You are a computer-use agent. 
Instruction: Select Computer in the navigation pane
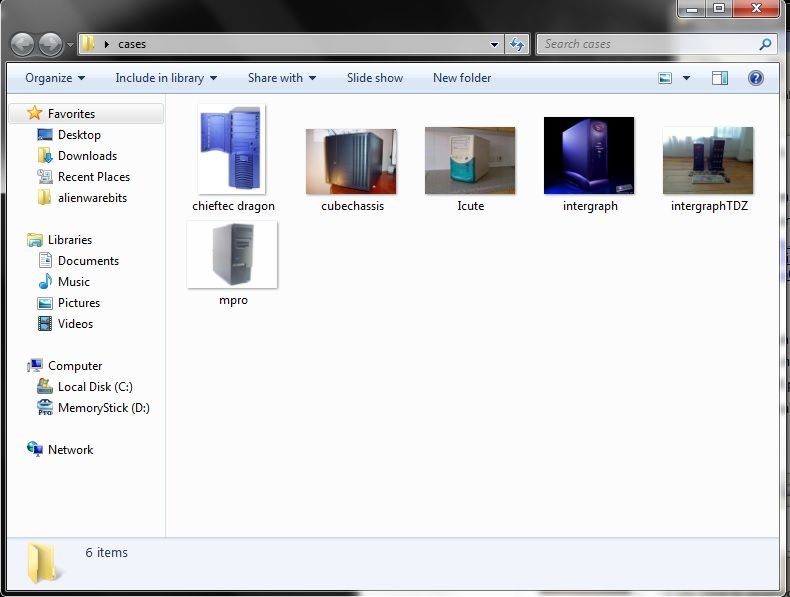(75, 366)
